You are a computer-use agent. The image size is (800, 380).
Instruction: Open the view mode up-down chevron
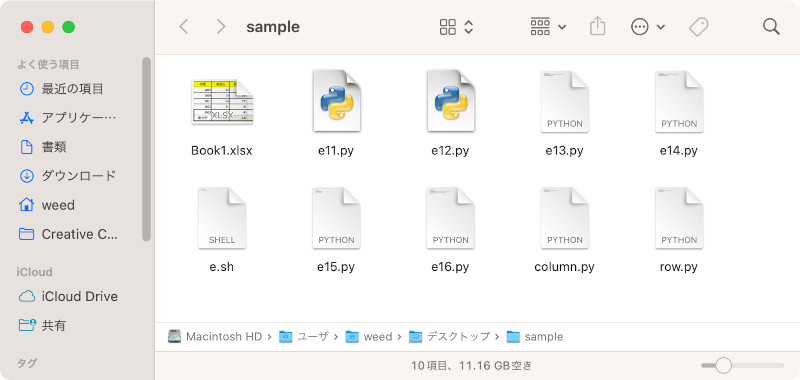pyautogui.click(x=468, y=27)
